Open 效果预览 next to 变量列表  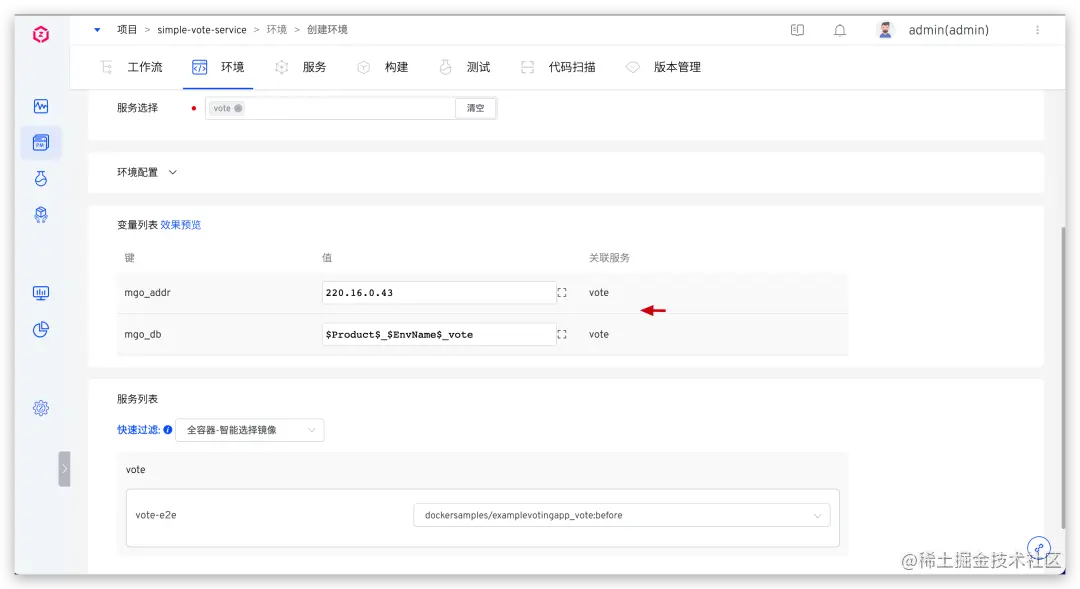click(x=181, y=224)
